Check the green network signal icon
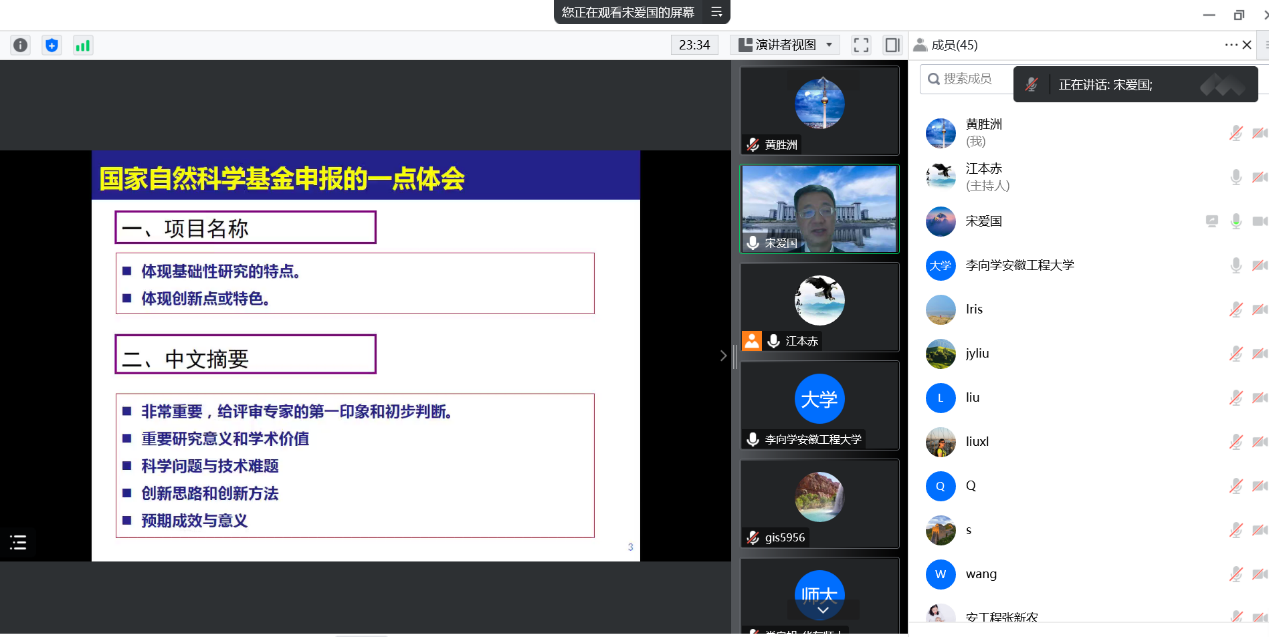 82,45
